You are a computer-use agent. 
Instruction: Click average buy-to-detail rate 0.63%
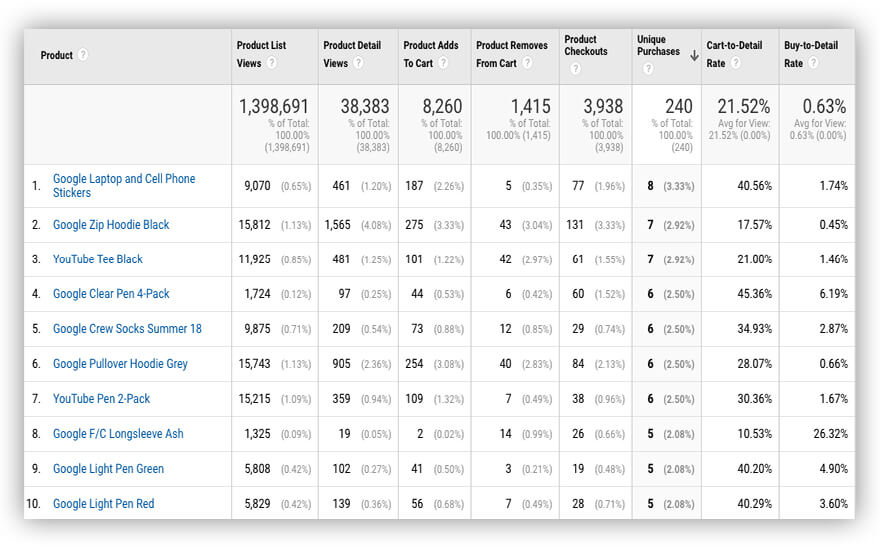[x=824, y=106]
